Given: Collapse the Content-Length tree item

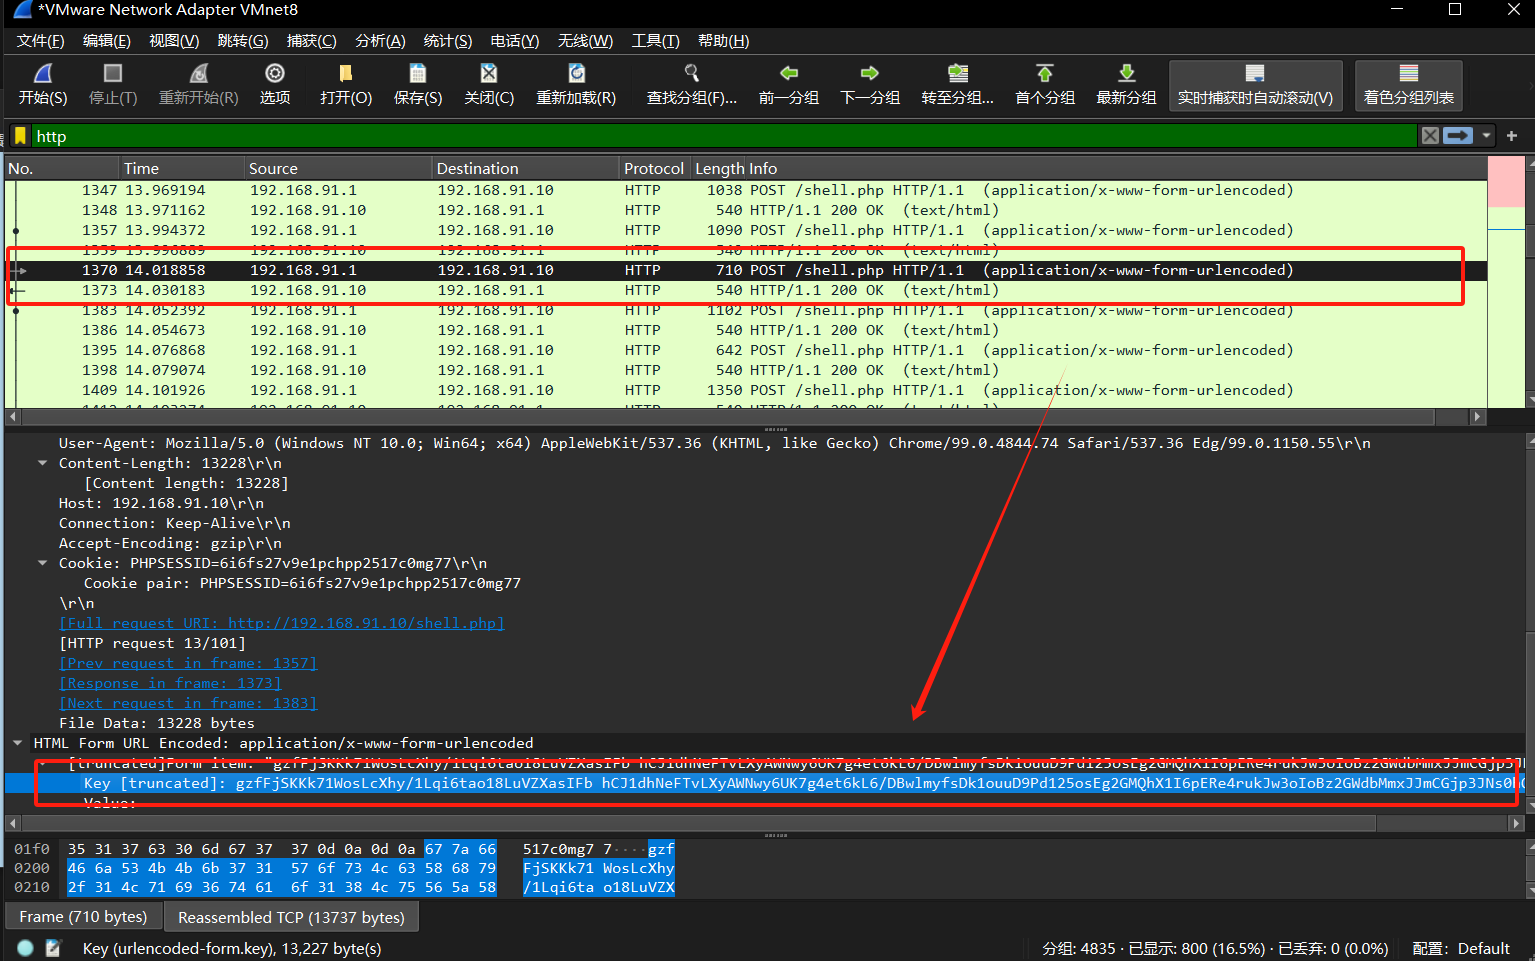Looking at the screenshot, I should pyautogui.click(x=42, y=463).
